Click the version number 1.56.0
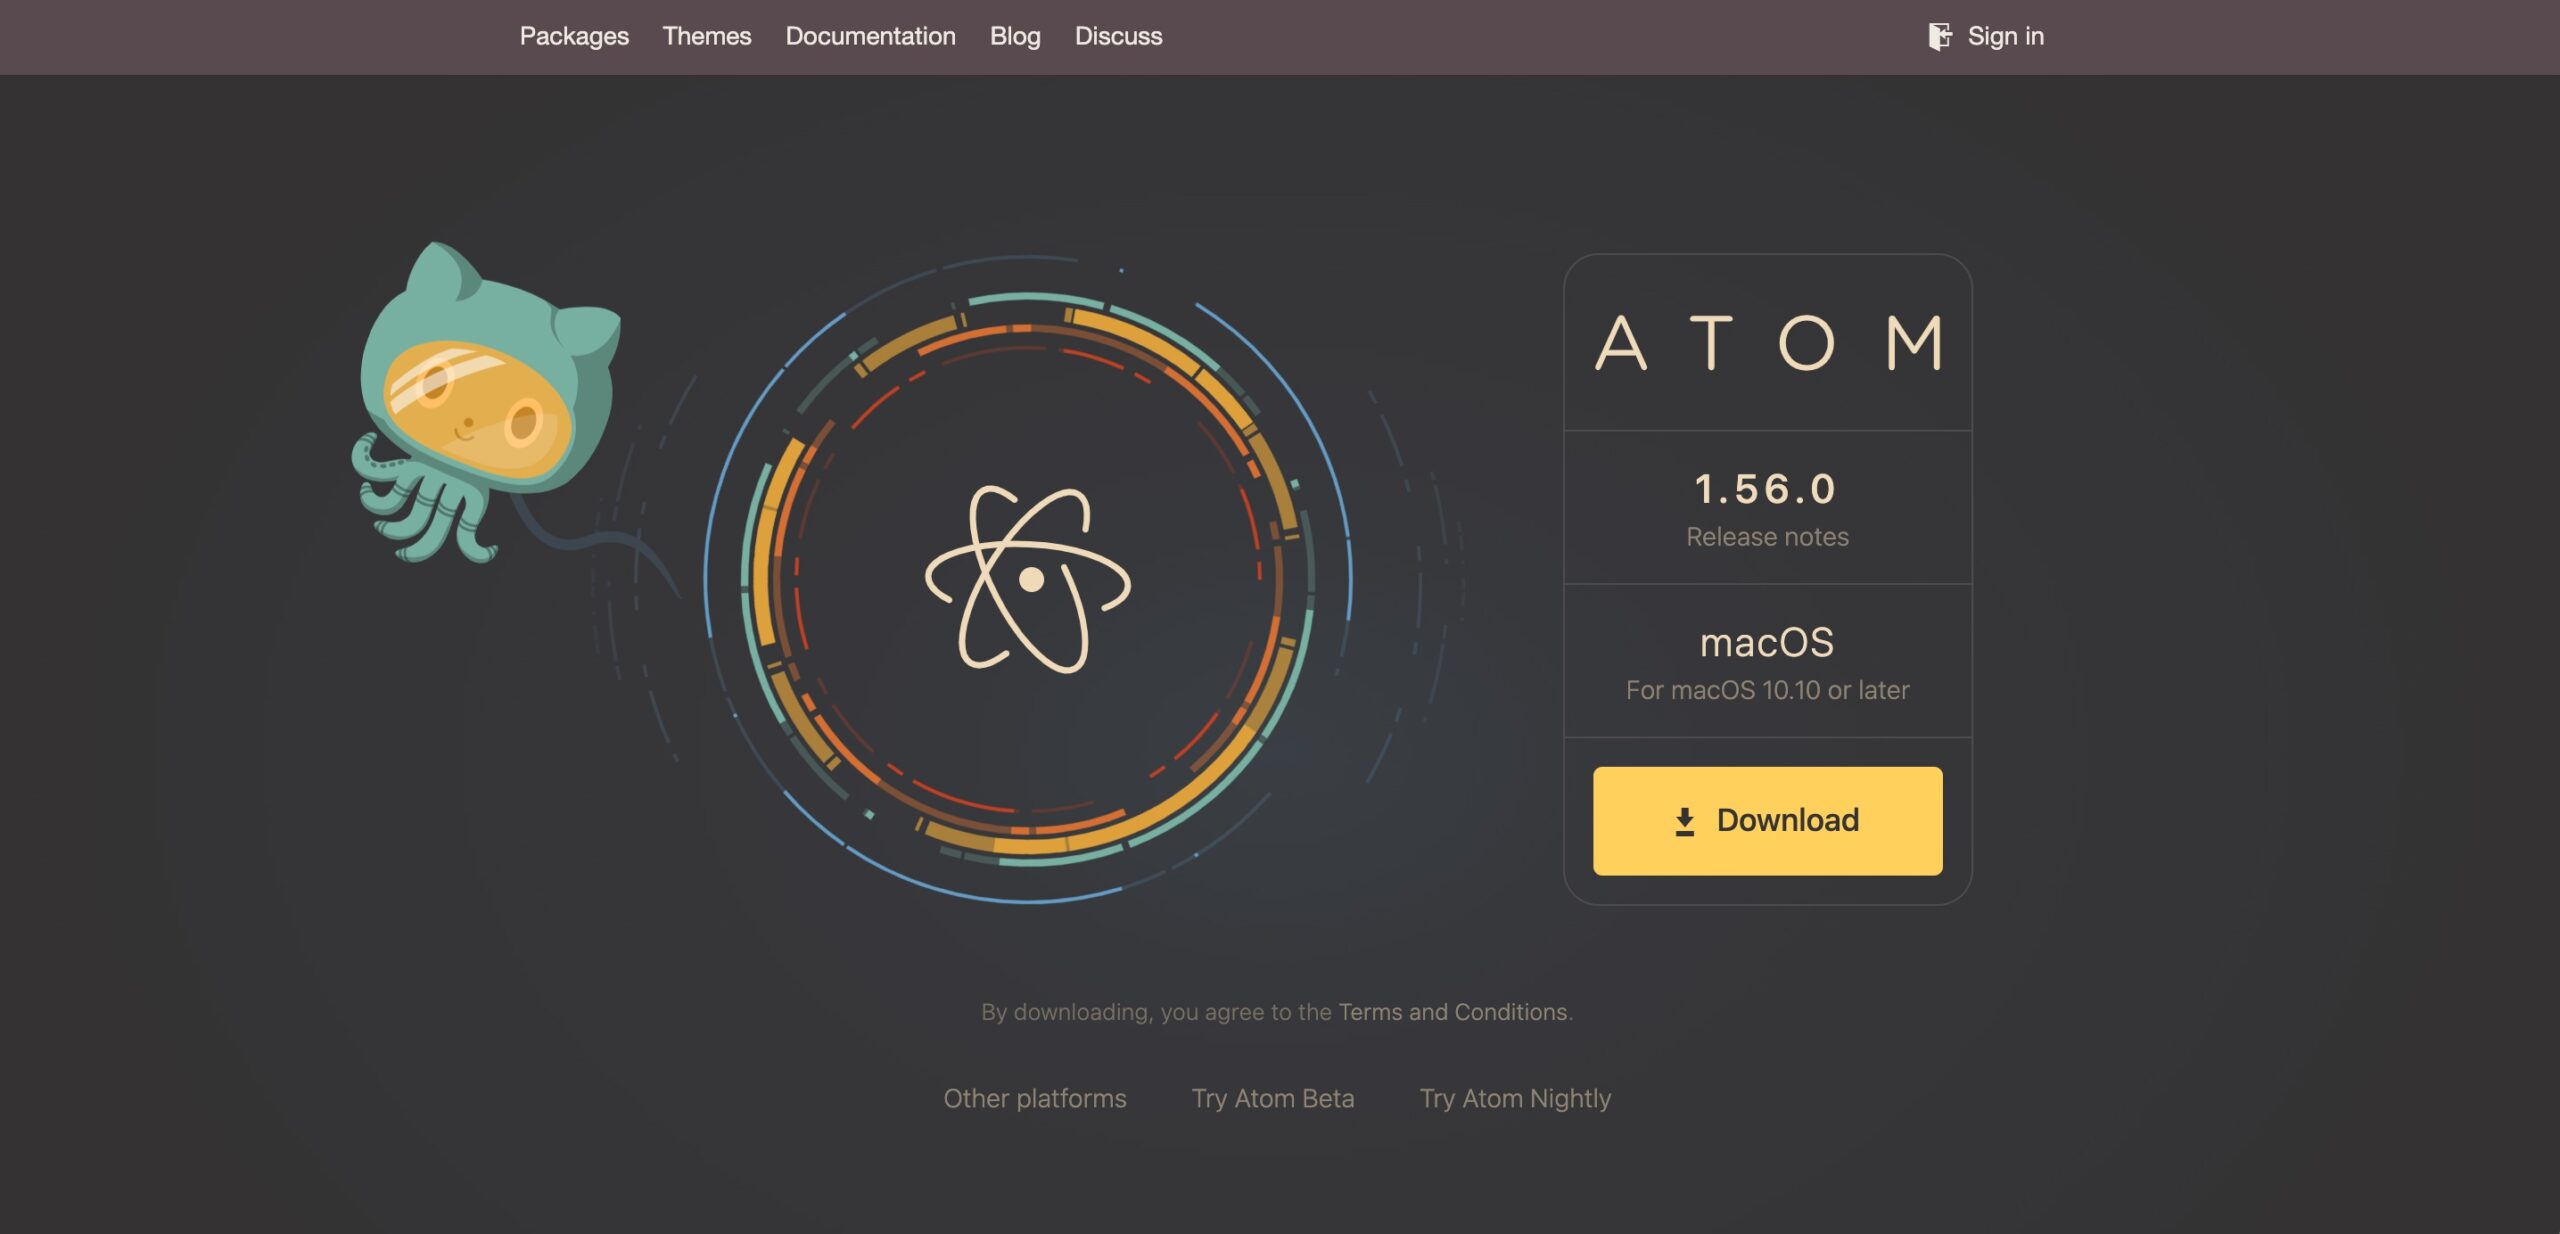2560x1234 pixels. click(x=1766, y=487)
